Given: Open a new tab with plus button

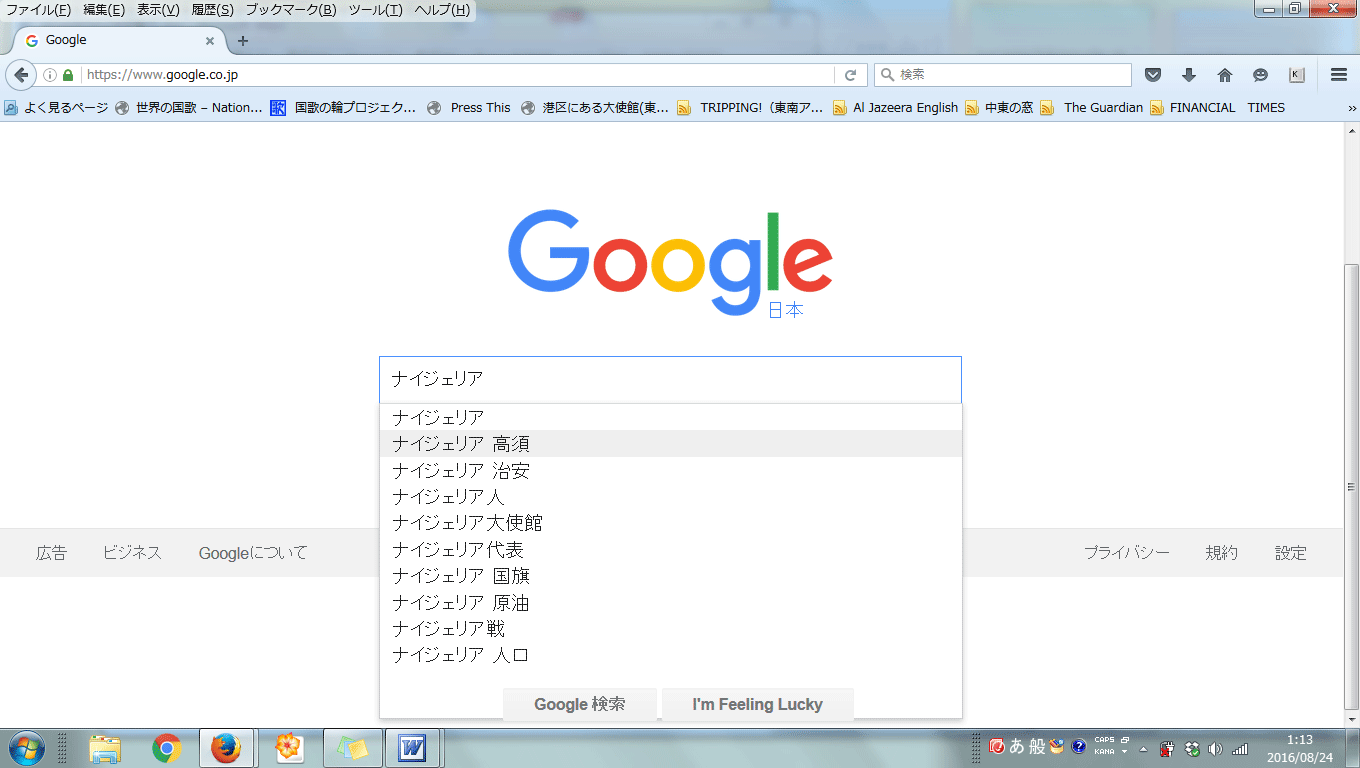Looking at the screenshot, I should 242,41.
